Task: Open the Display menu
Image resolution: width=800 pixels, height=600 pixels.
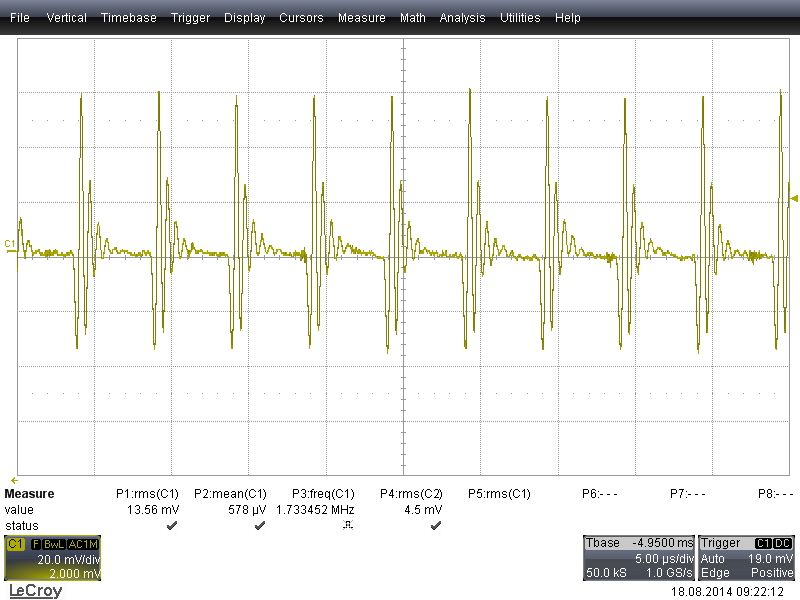Action: point(244,18)
